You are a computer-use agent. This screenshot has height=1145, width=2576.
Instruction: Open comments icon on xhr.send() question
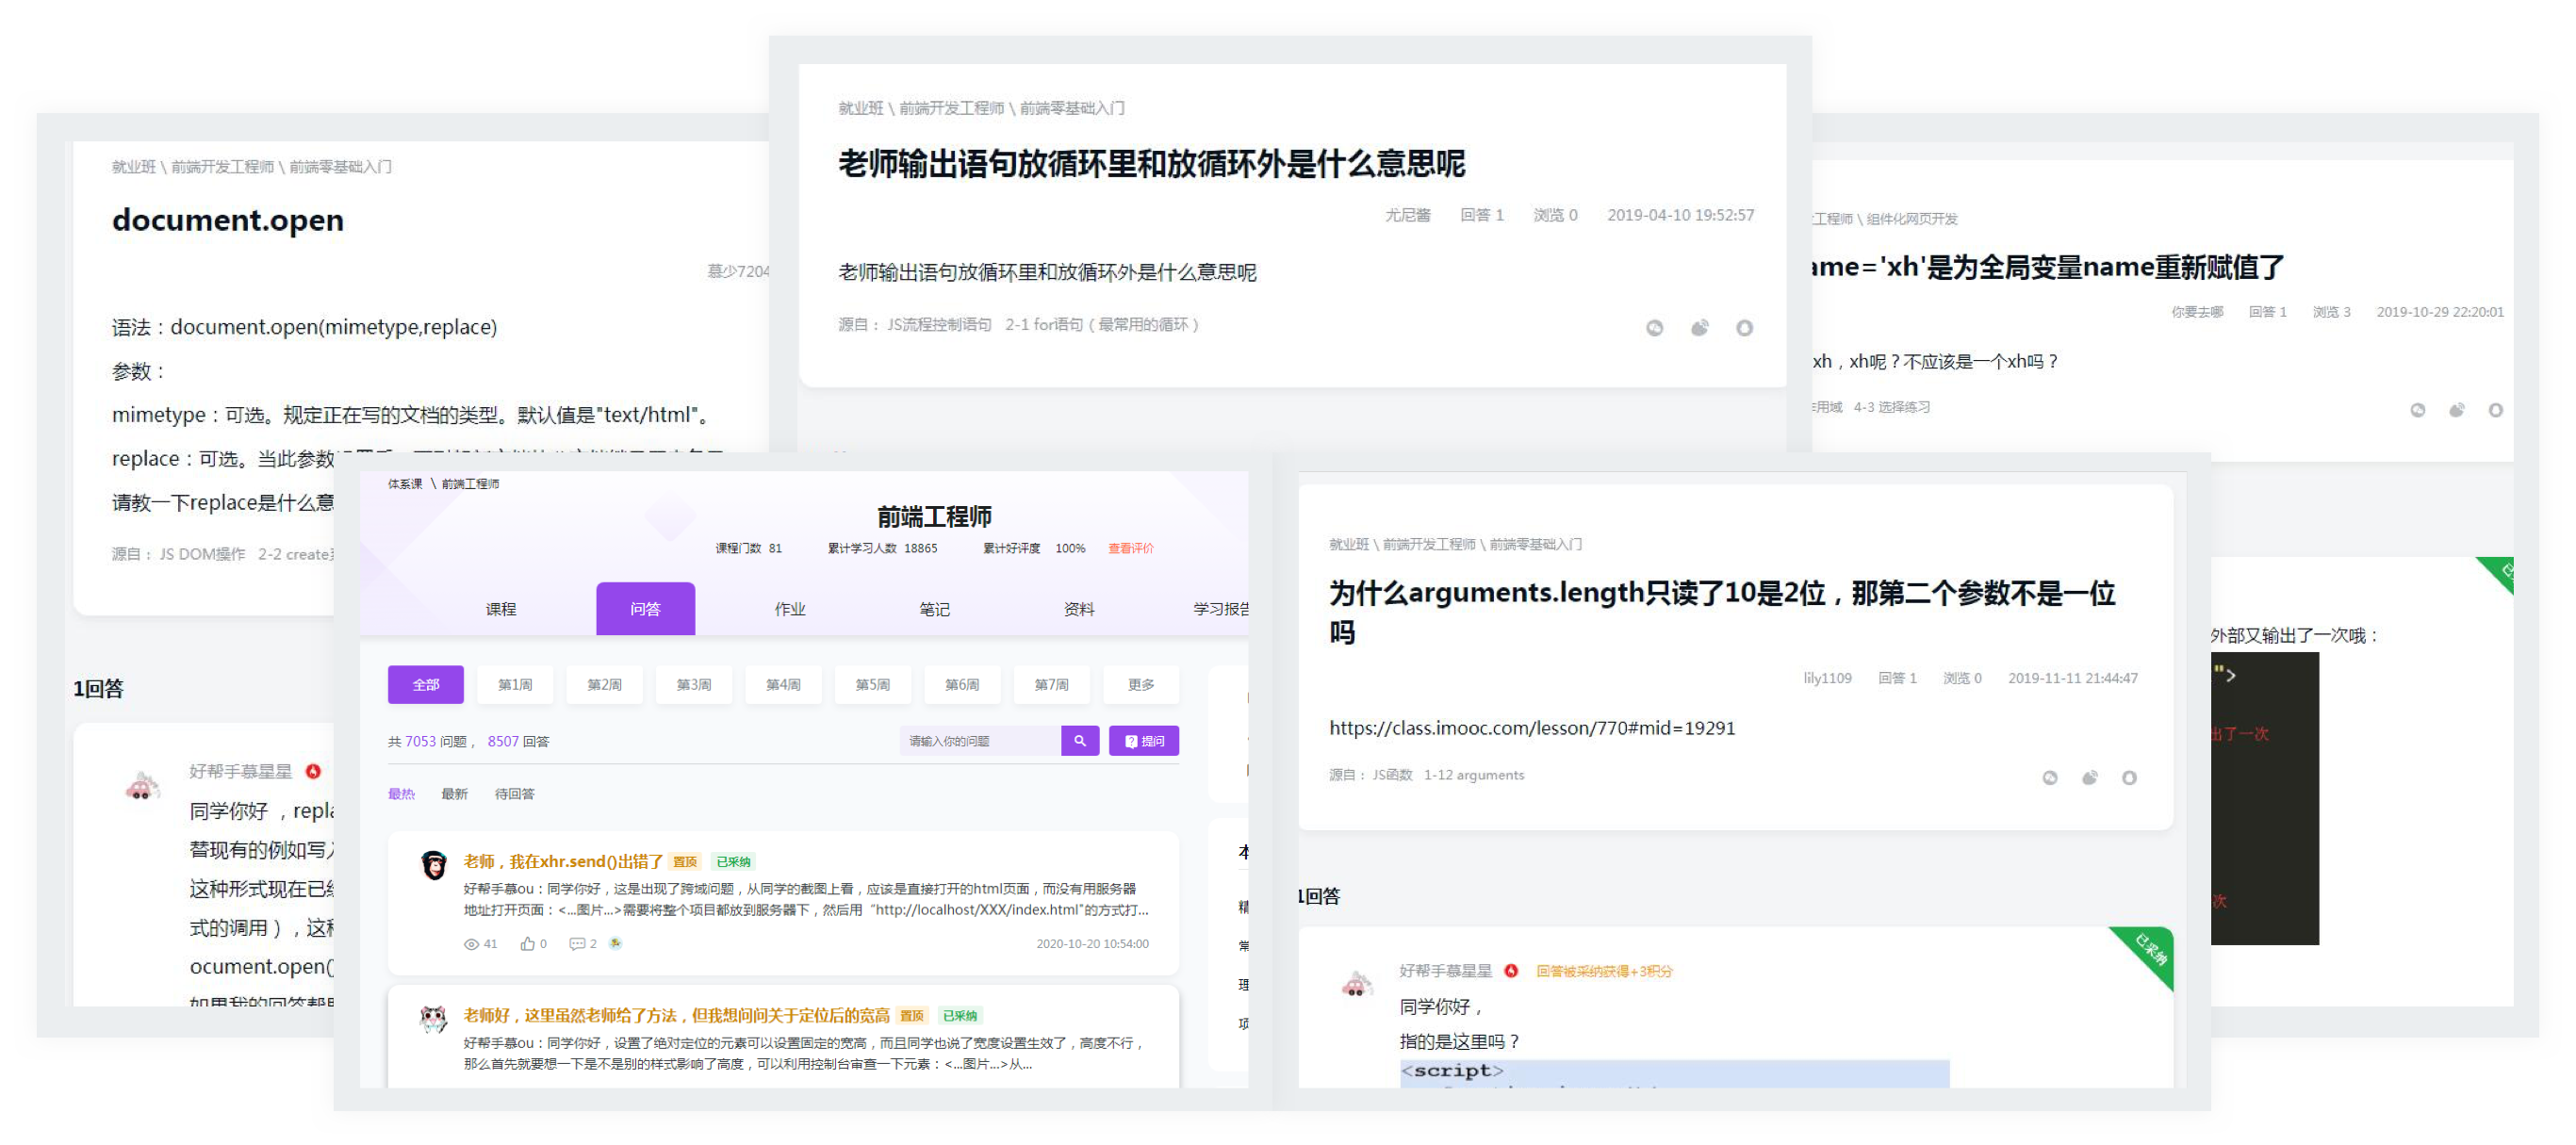click(x=577, y=944)
